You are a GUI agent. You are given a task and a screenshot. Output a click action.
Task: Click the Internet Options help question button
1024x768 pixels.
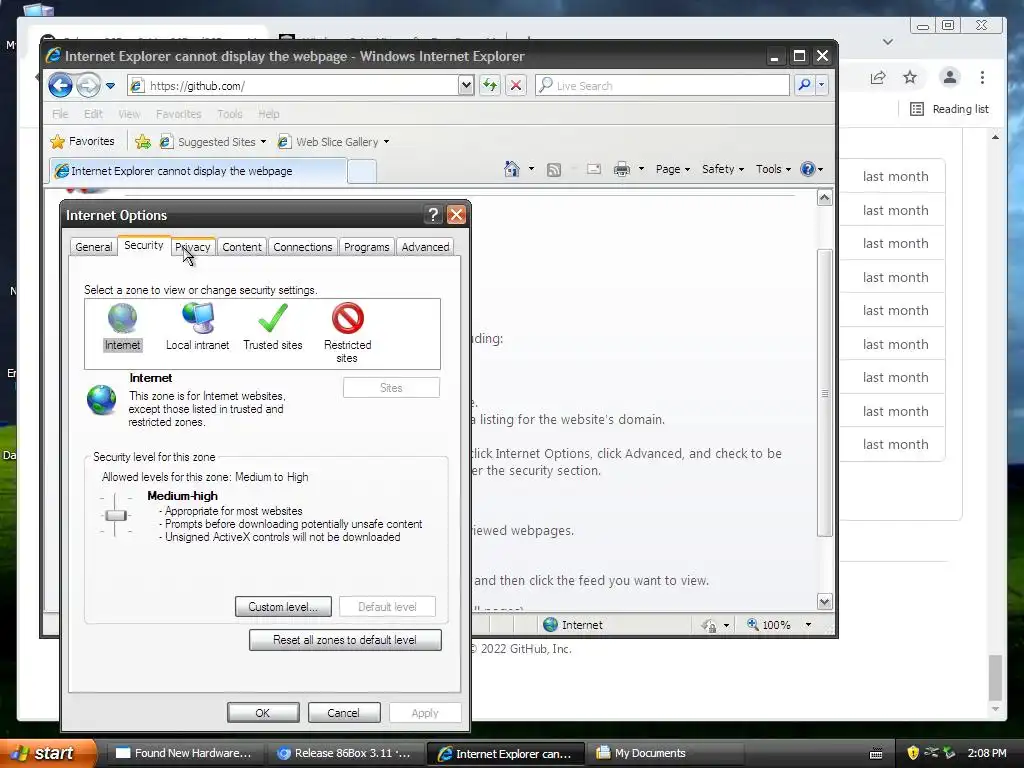(432, 215)
